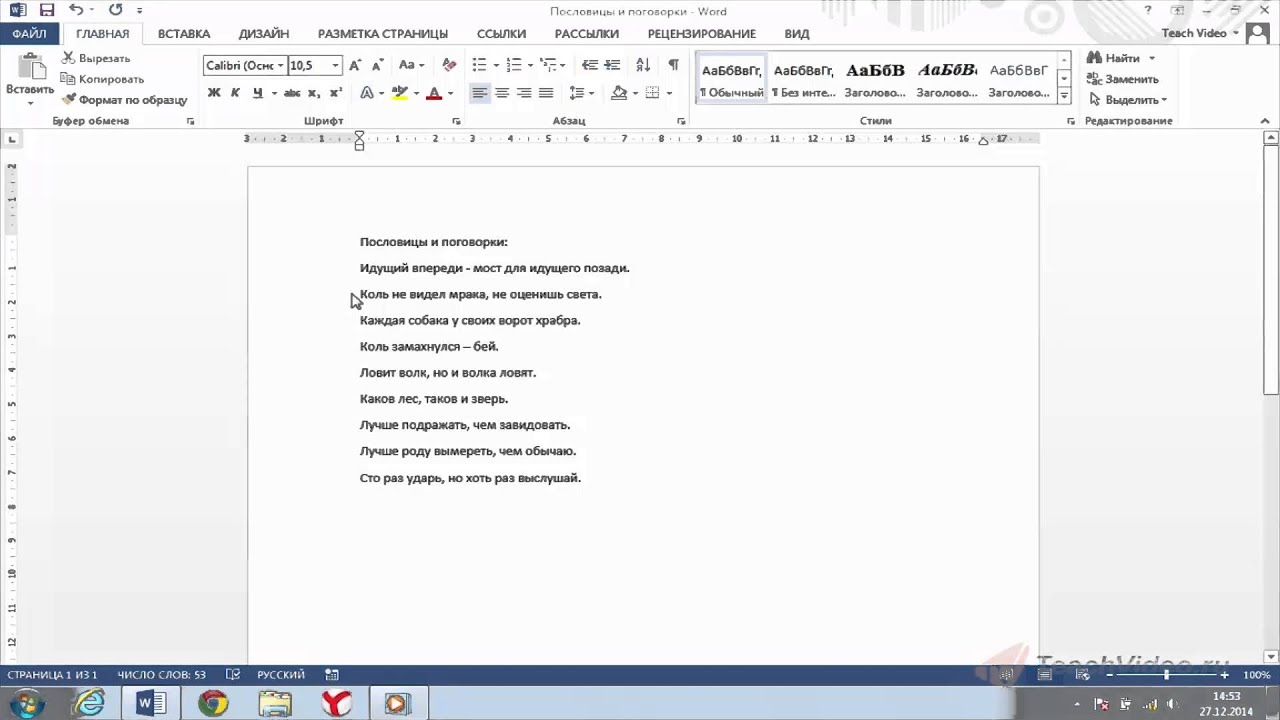Click the 100% zoom level
The width and height of the screenshot is (1280, 720).
click(1256, 675)
